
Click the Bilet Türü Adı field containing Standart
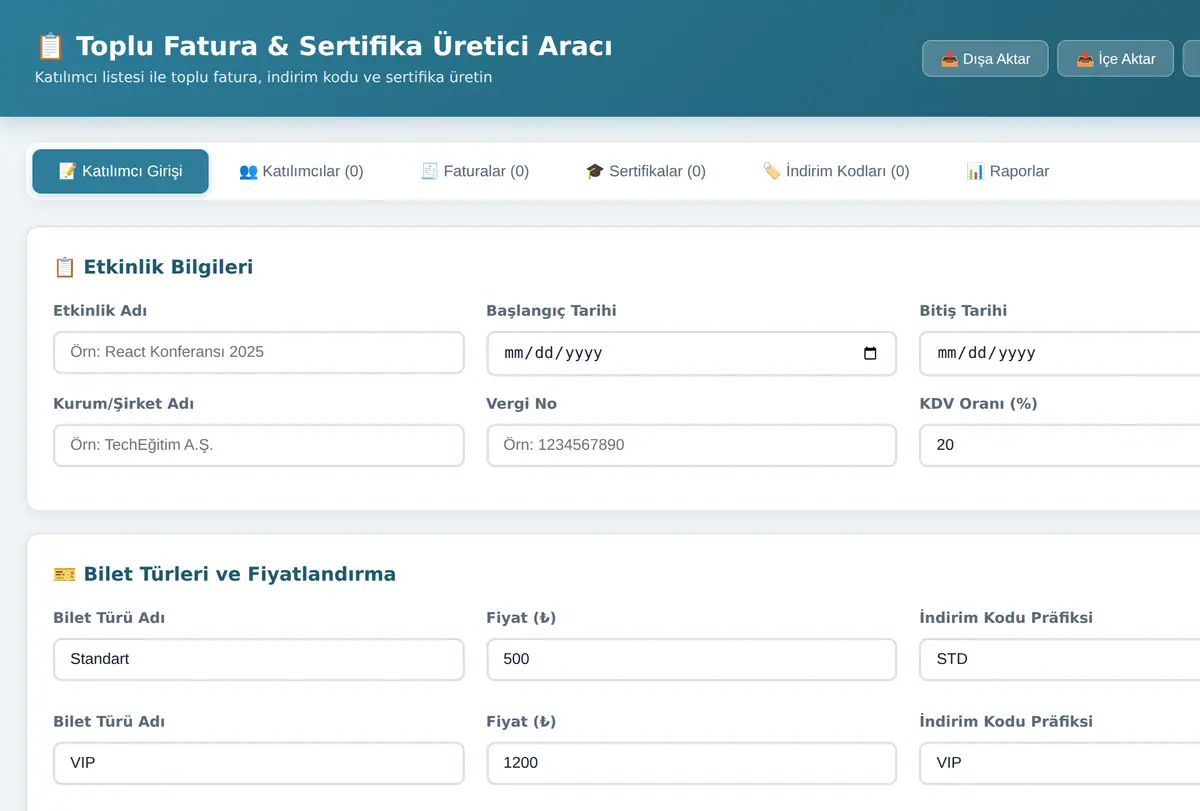click(259, 660)
